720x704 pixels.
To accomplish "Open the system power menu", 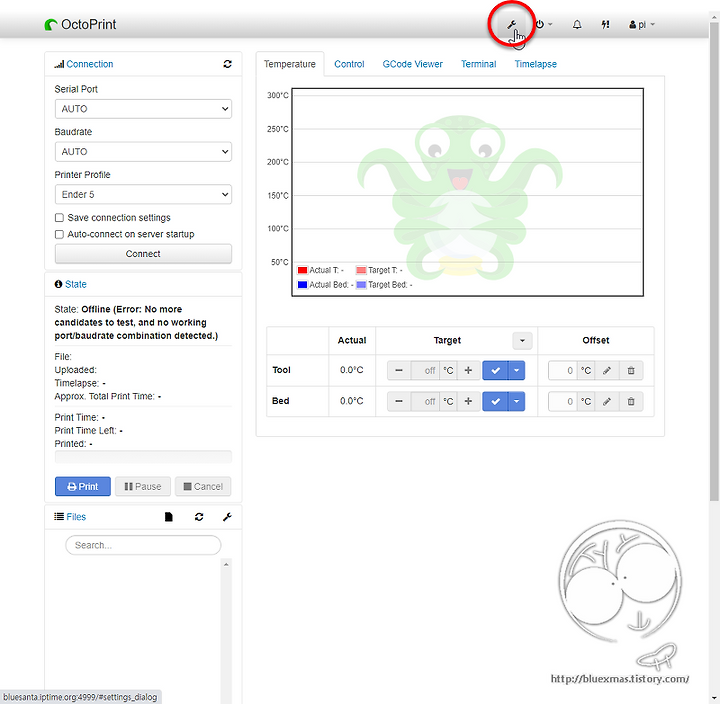I will click(544, 25).
